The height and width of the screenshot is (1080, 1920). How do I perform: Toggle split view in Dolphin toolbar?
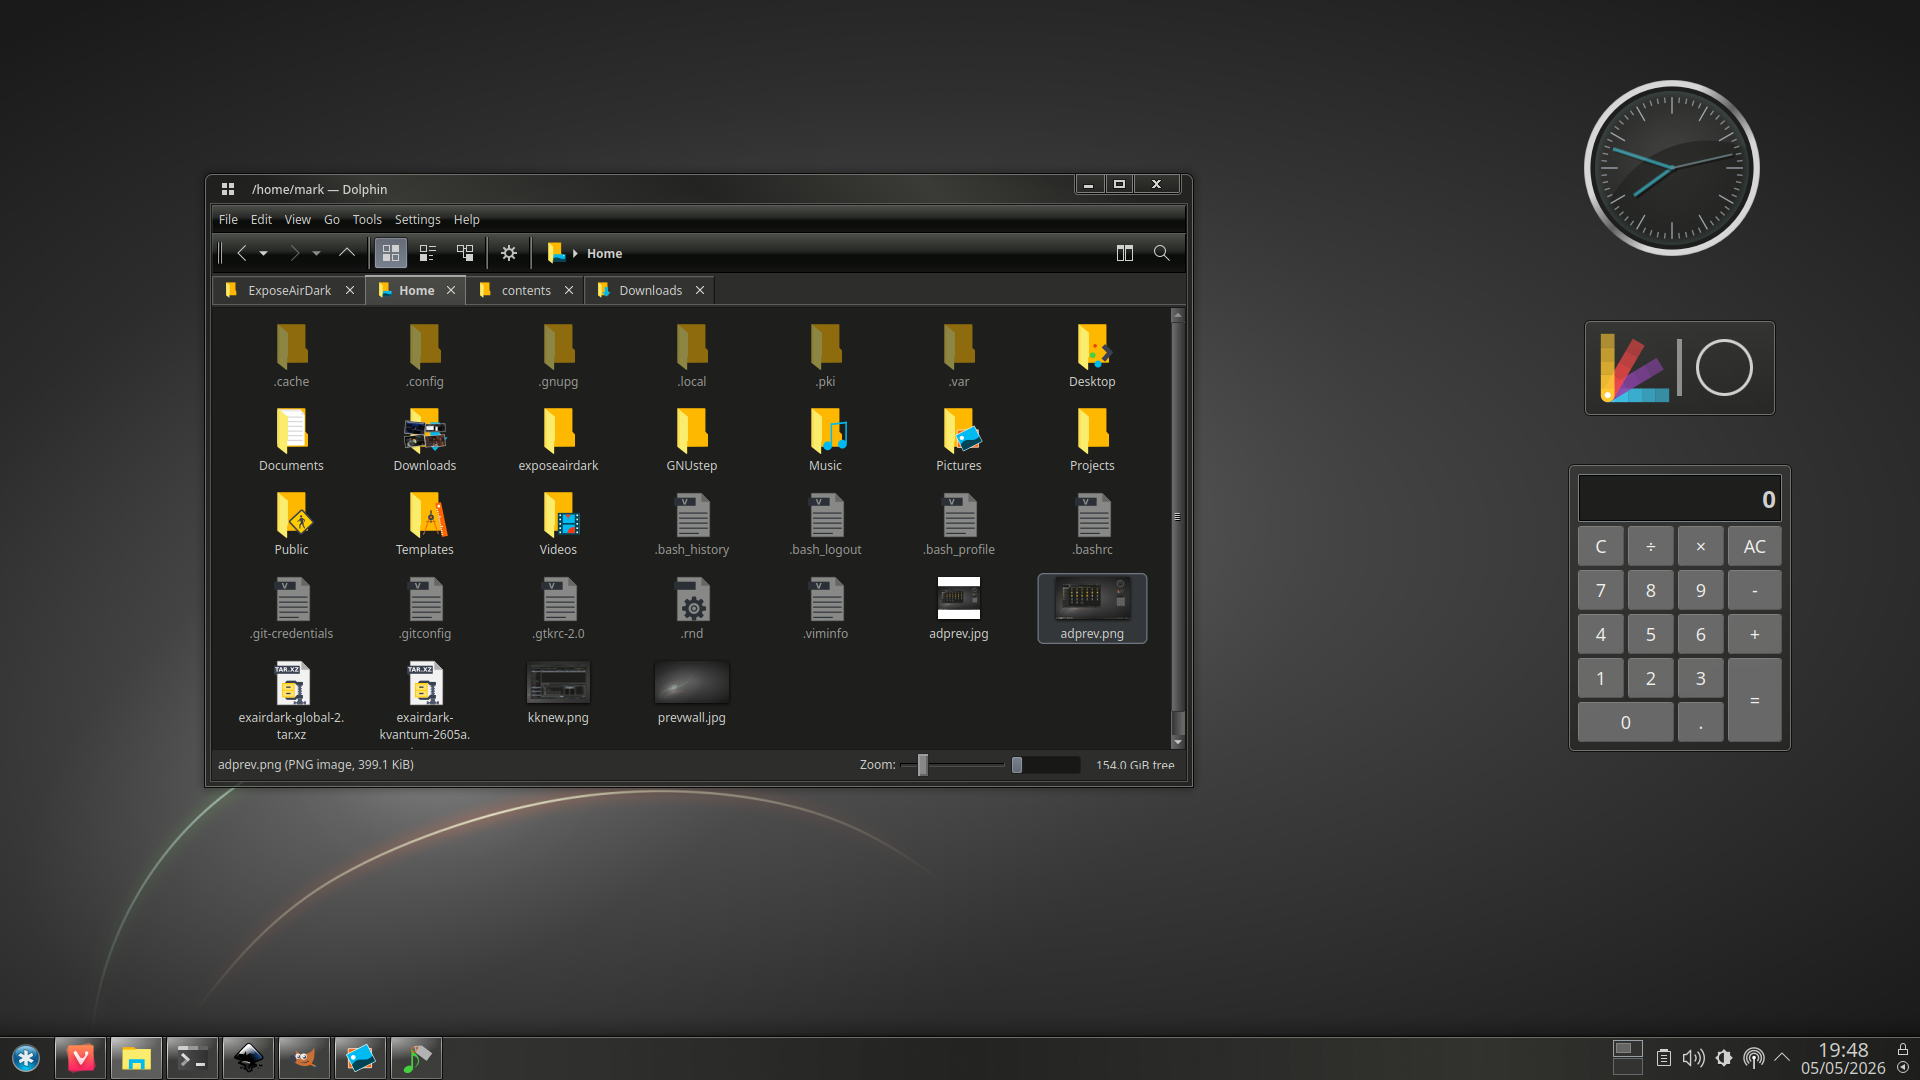pos(1125,253)
